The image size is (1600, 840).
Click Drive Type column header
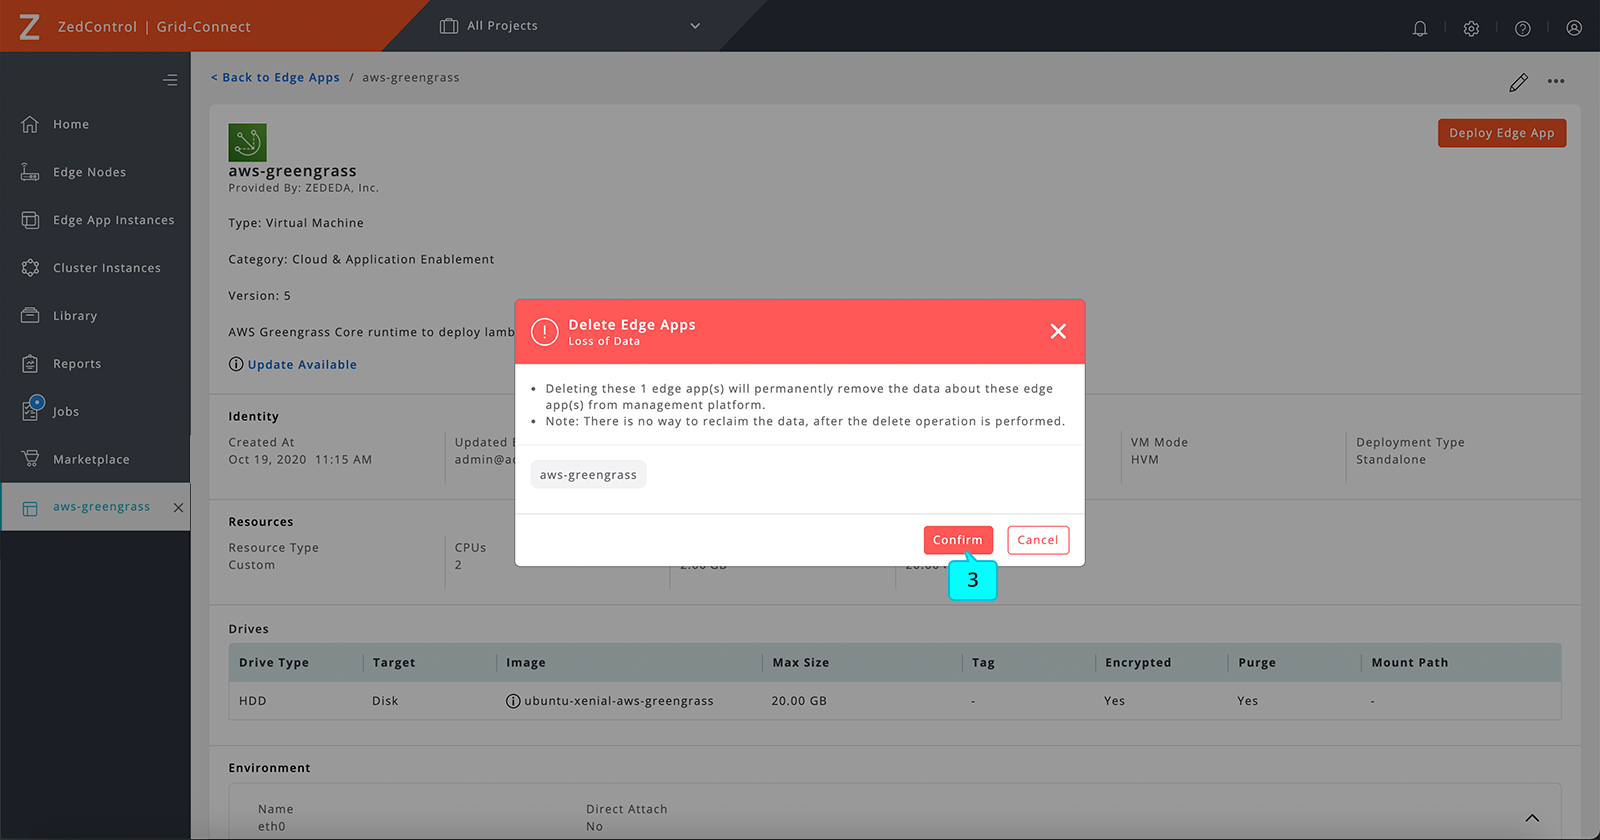pos(274,663)
